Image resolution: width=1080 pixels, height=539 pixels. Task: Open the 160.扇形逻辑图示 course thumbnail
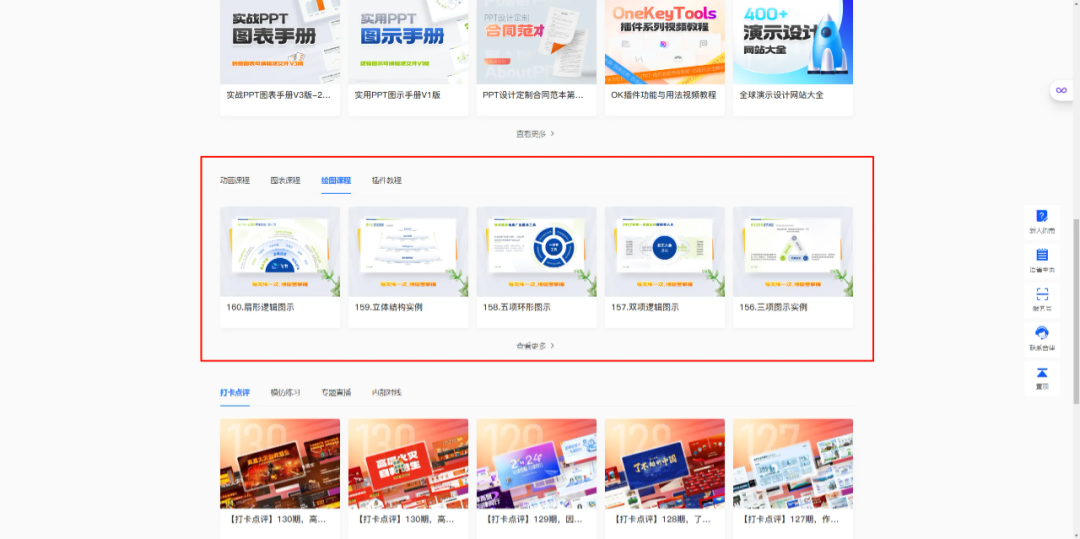click(x=280, y=251)
